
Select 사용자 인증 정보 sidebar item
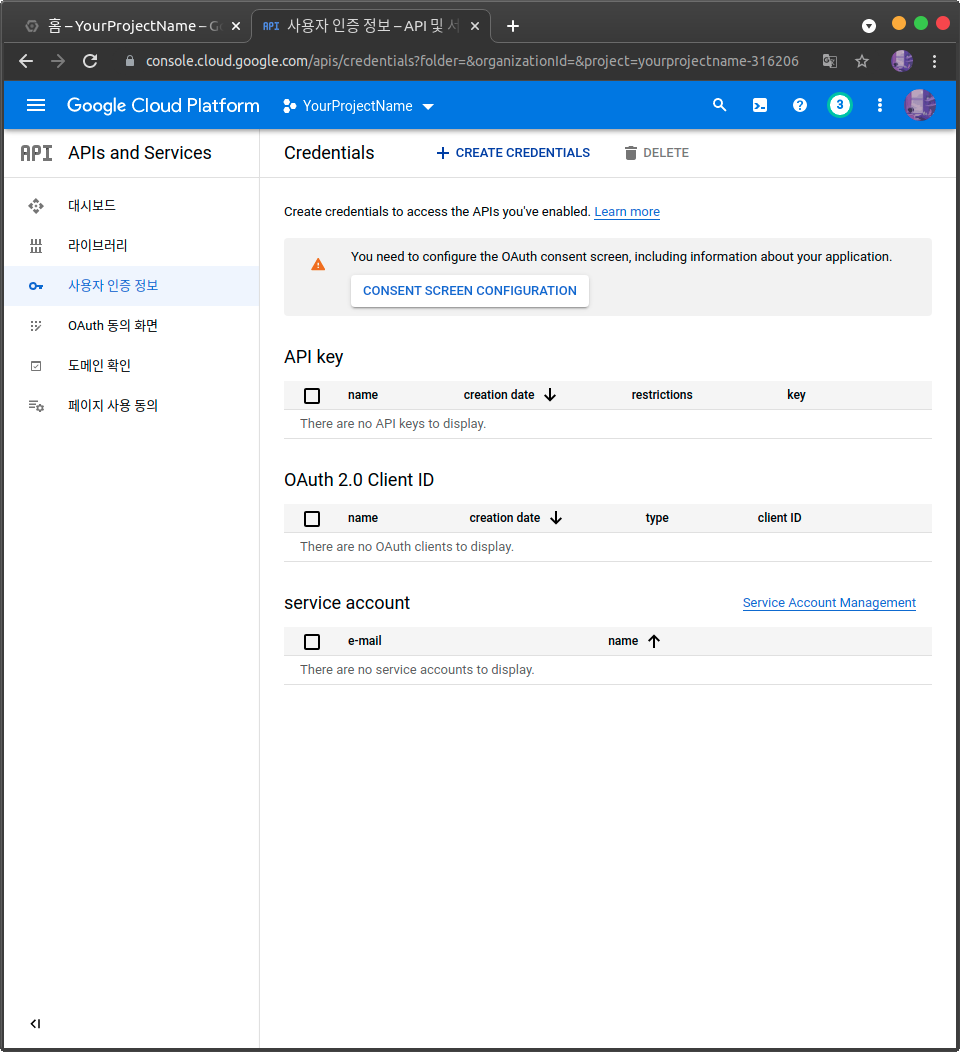[x=131, y=286]
